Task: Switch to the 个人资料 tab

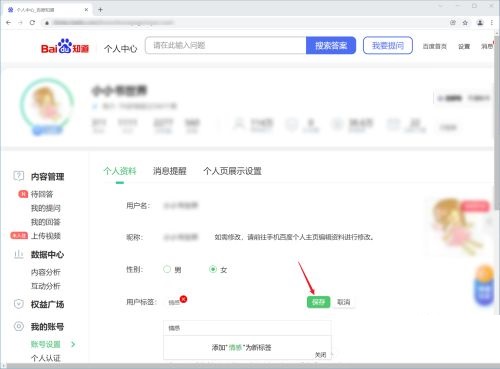Action: pyautogui.click(x=120, y=171)
